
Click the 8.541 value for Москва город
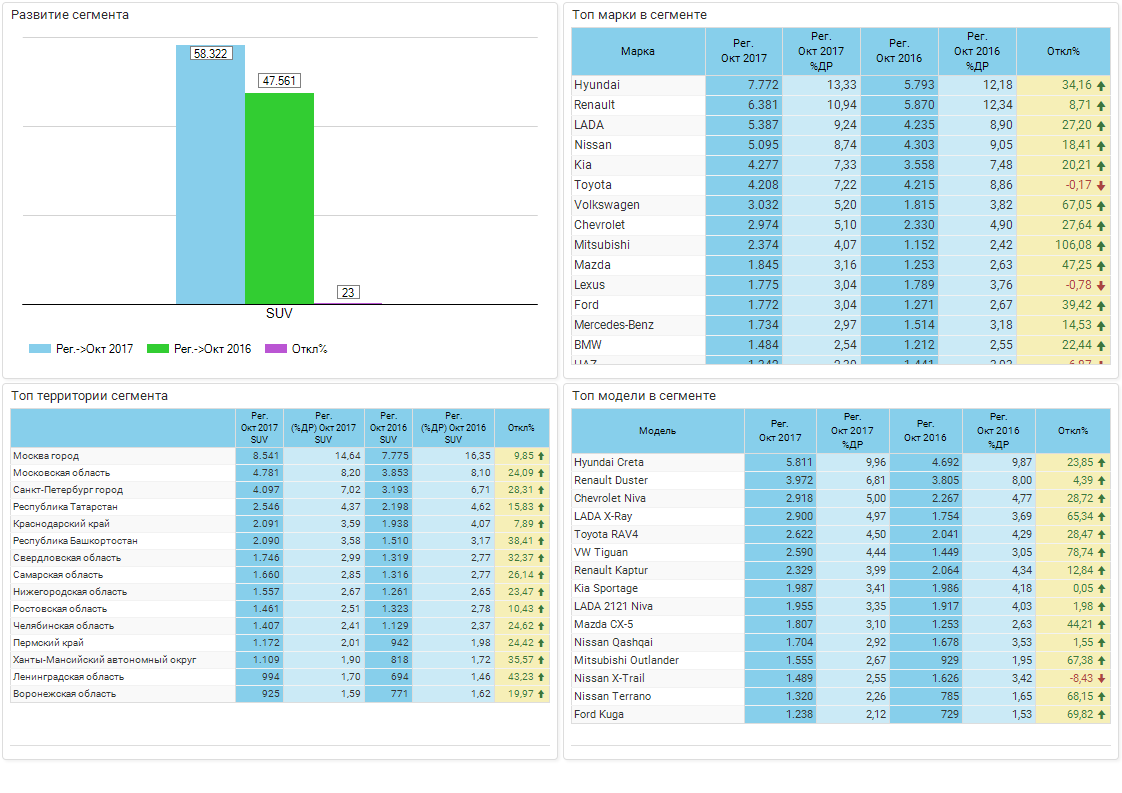click(x=266, y=456)
